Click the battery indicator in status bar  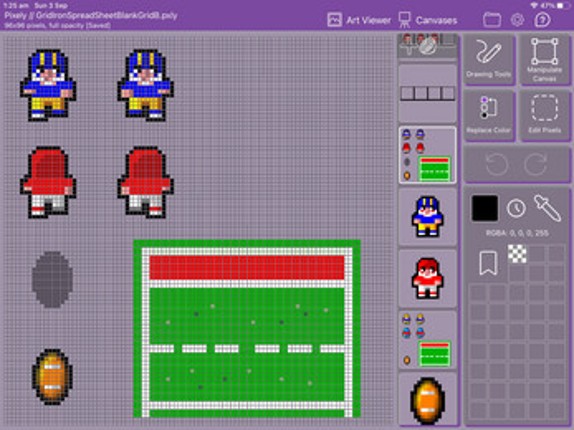(x=563, y=5)
